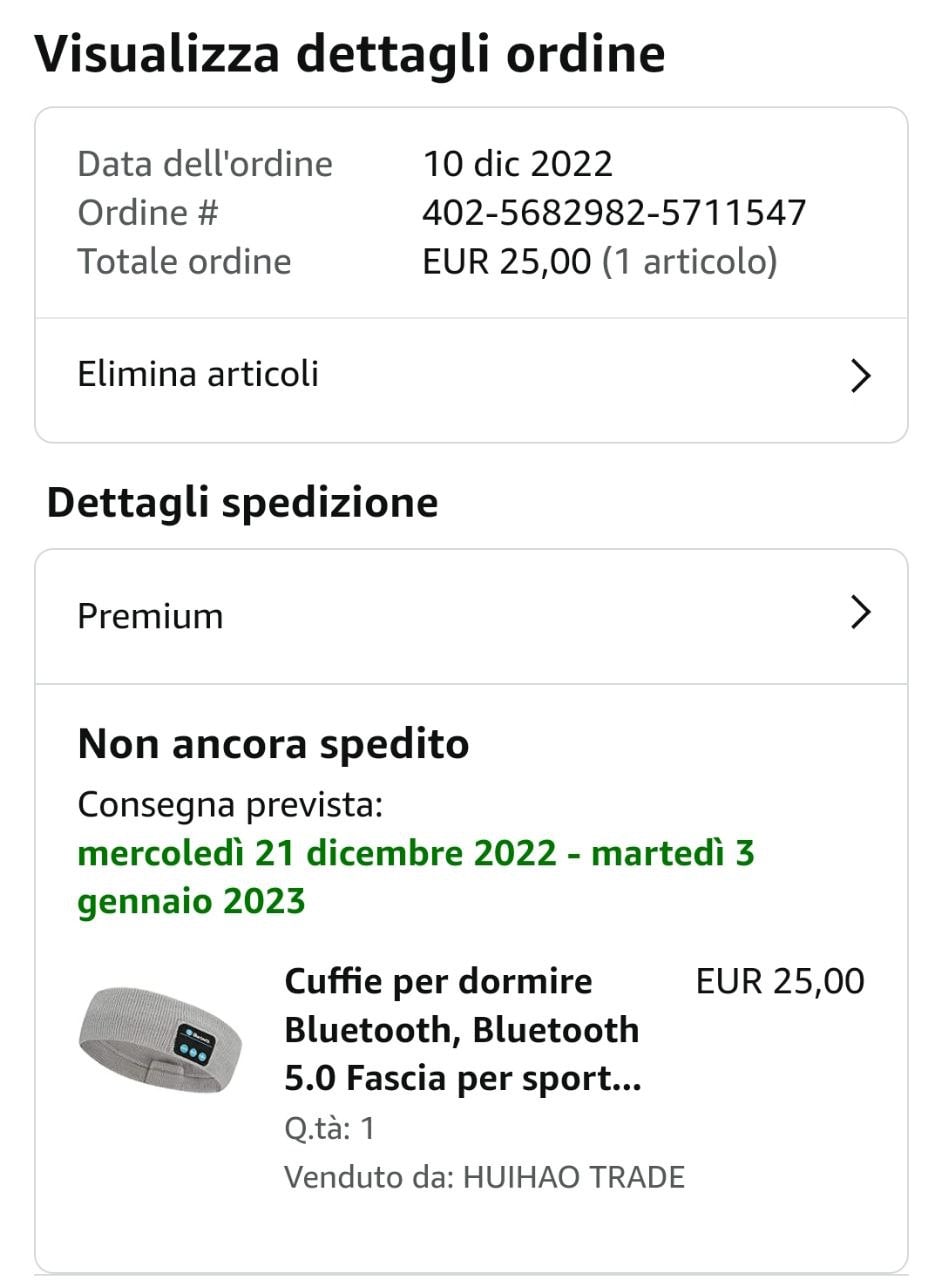Select the seller name HUIHAO TRADE
Viewport: 941px width, 1280px height.
pyautogui.click(x=573, y=1177)
